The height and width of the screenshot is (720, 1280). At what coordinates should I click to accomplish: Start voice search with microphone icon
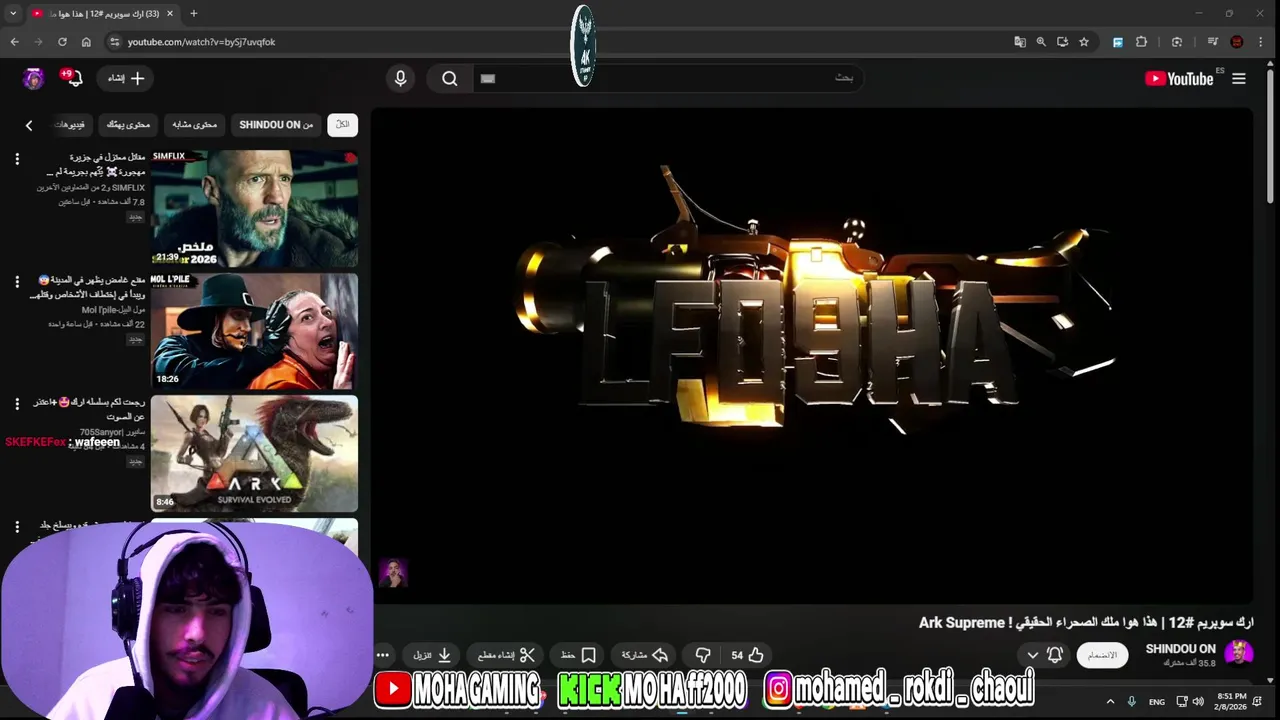(x=401, y=79)
